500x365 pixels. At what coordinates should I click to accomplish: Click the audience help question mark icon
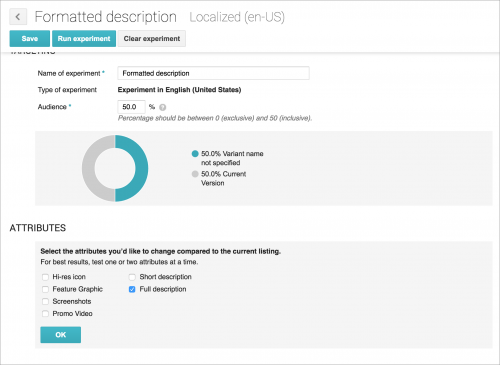(x=162, y=107)
